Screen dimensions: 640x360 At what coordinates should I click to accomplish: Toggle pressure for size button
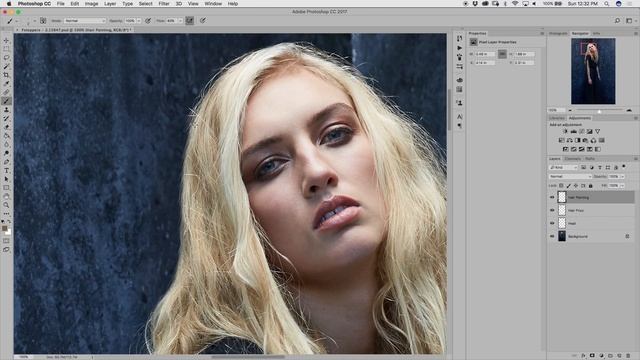(x=203, y=20)
